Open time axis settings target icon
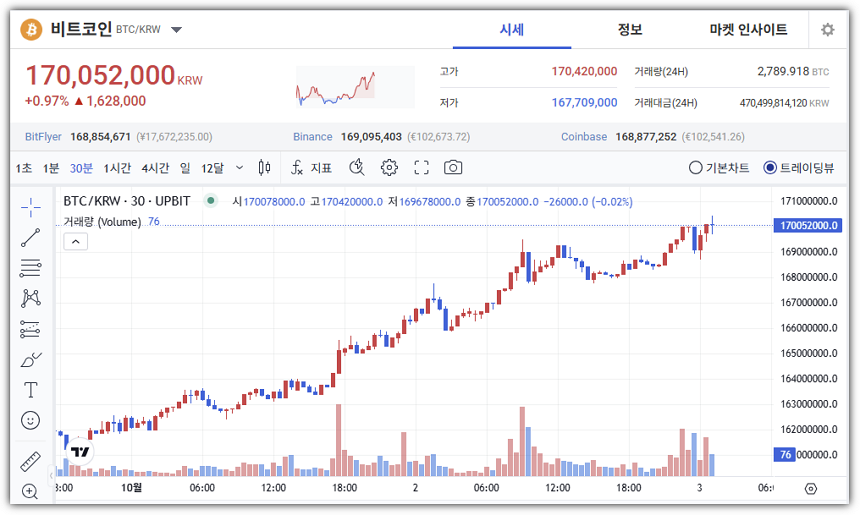The image size is (860, 515). 811,488
